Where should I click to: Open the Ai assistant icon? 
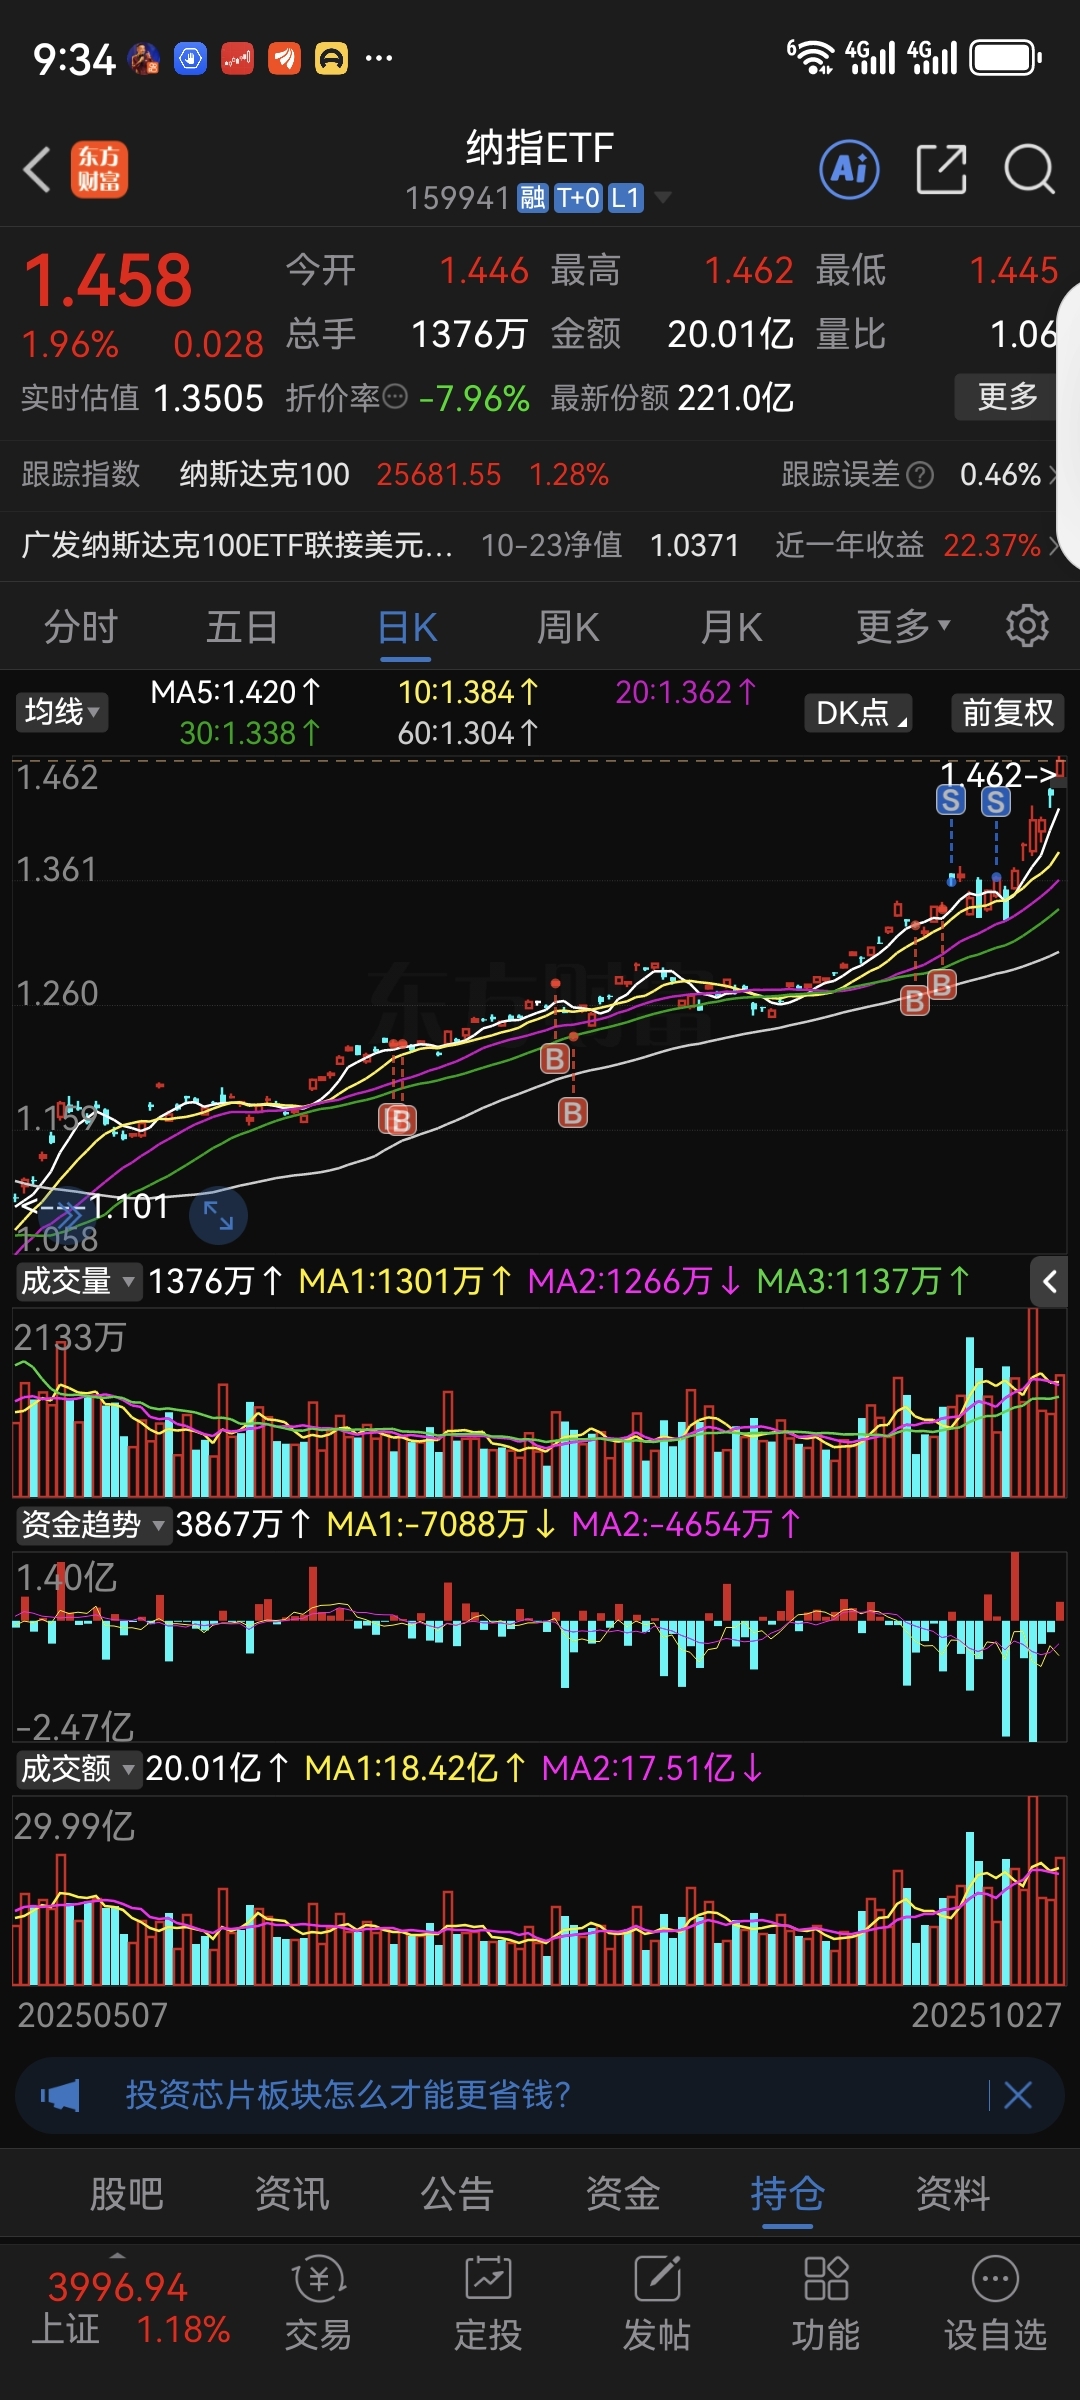(850, 169)
